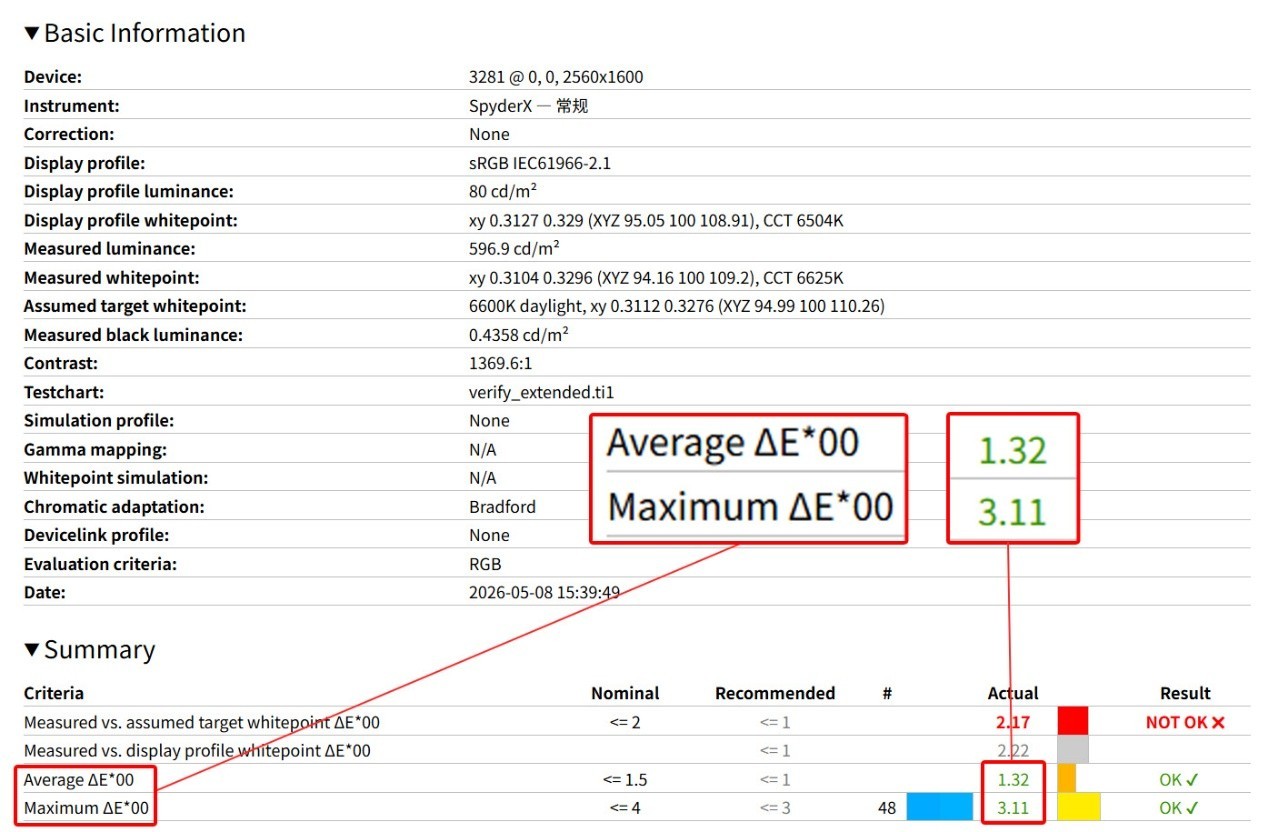Click the blue patch swatch beside 48

click(x=940, y=807)
